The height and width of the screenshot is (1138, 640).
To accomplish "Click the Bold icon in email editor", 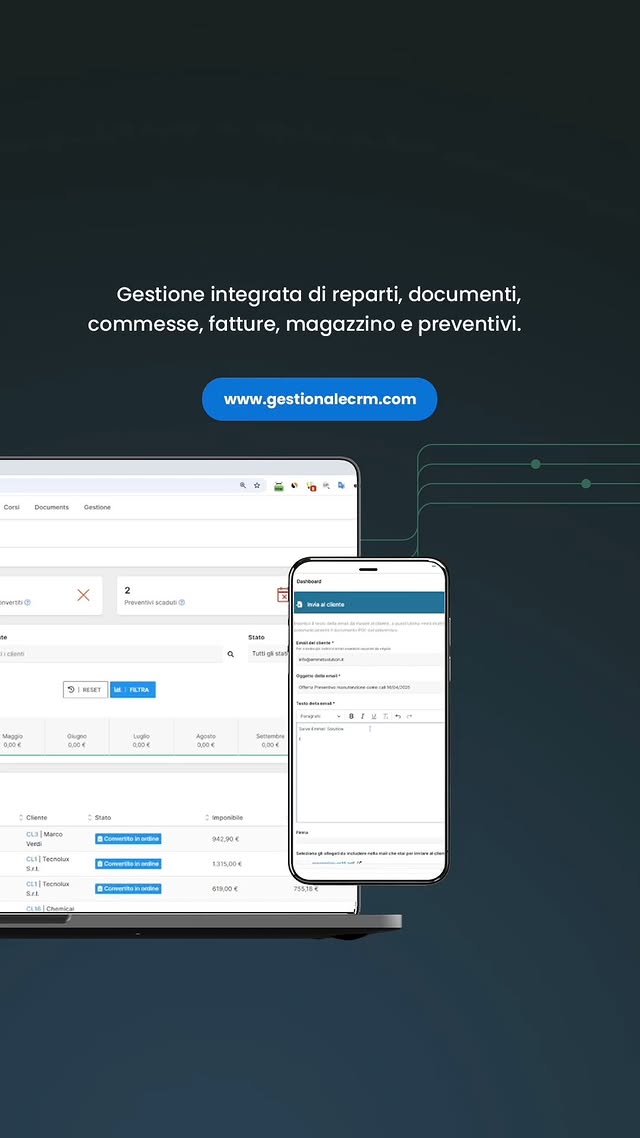I will [351, 716].
